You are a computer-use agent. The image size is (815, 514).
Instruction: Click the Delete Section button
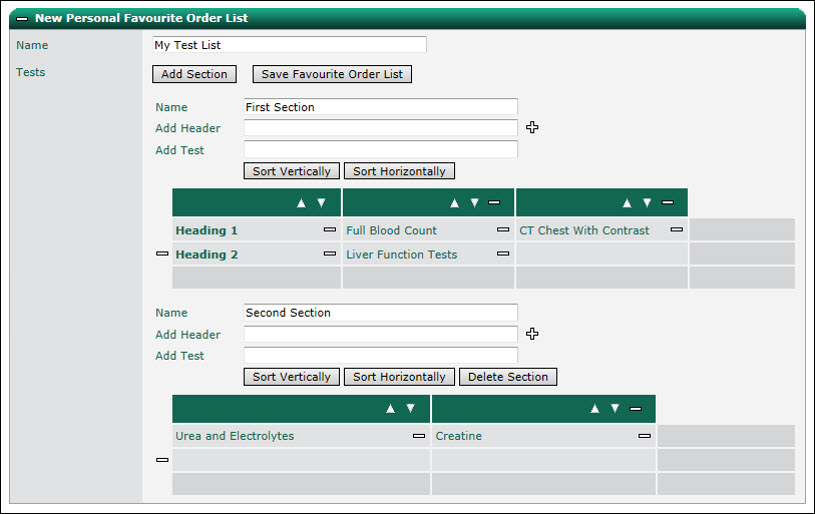[x=508, y=377]
